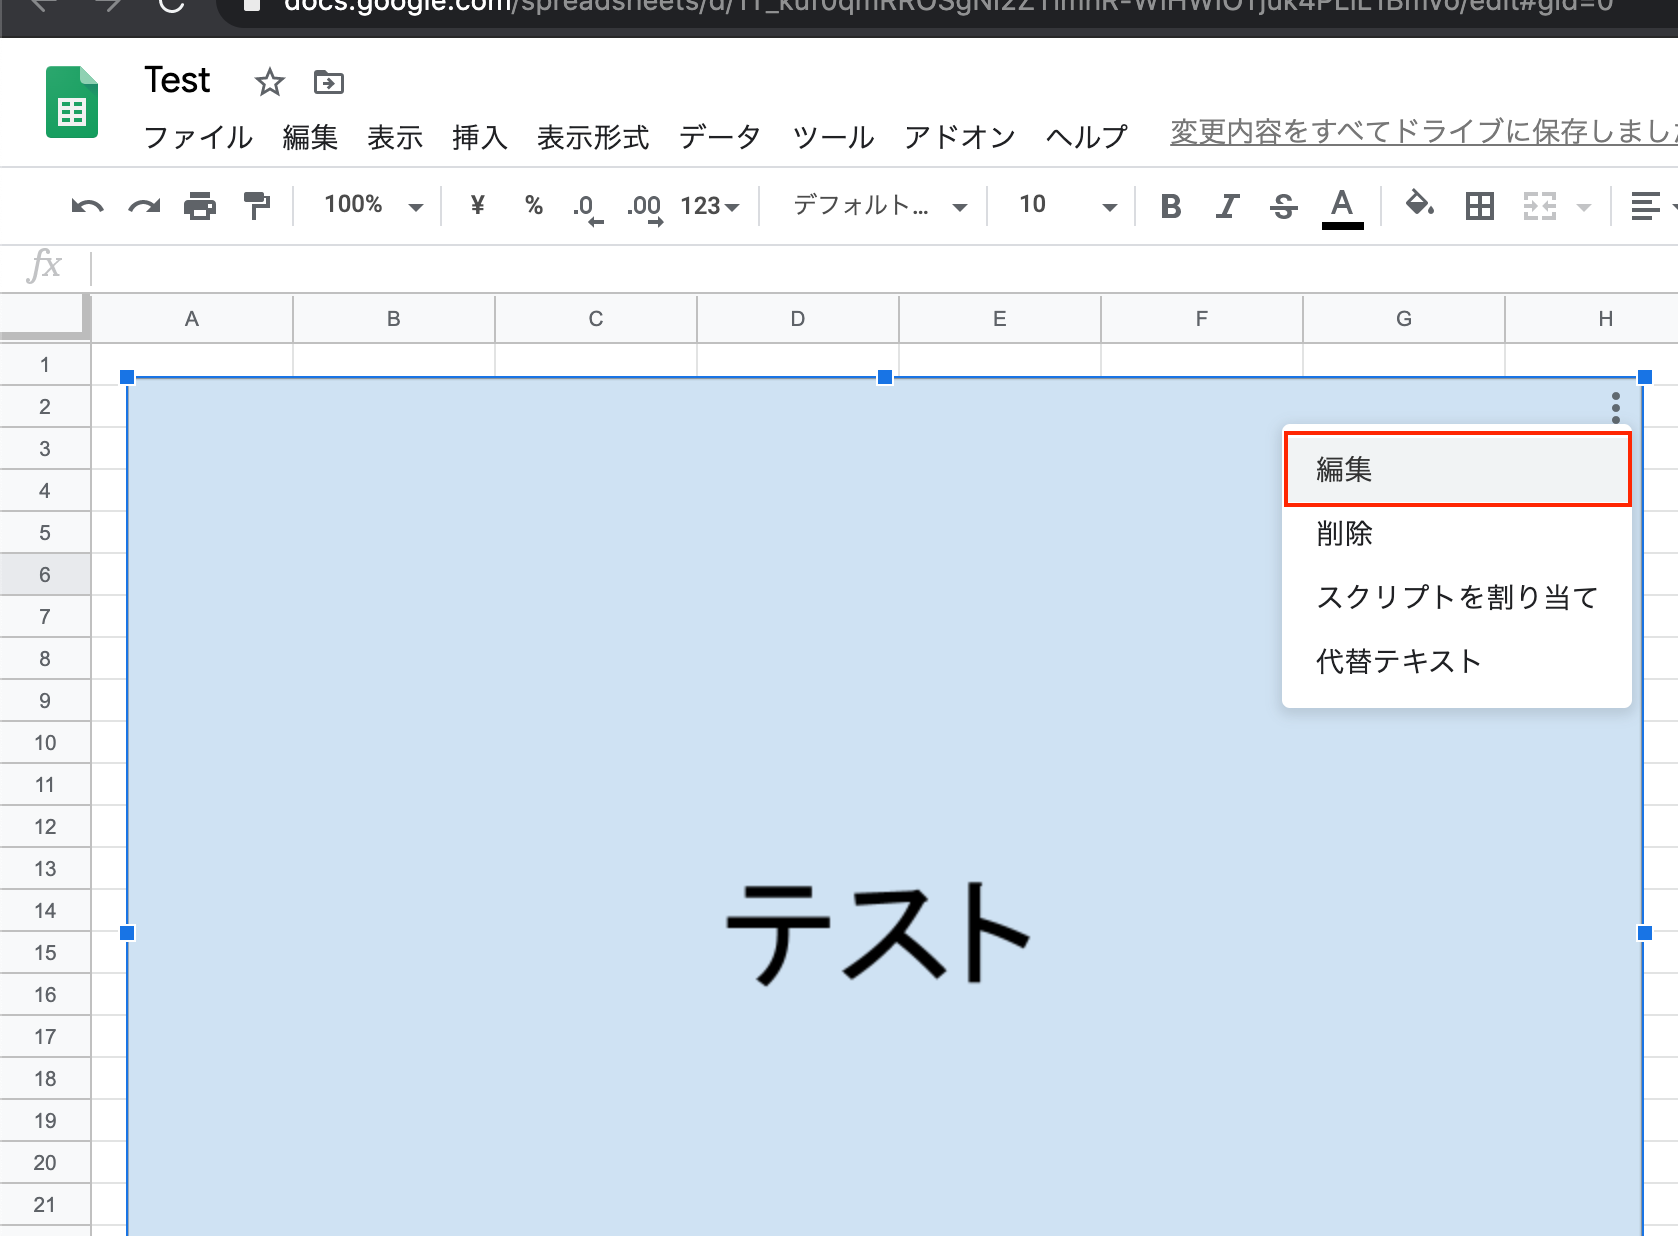Open the text color picker
The width and height of the screenshot is (1678, 1236).
coord(1342,208)
